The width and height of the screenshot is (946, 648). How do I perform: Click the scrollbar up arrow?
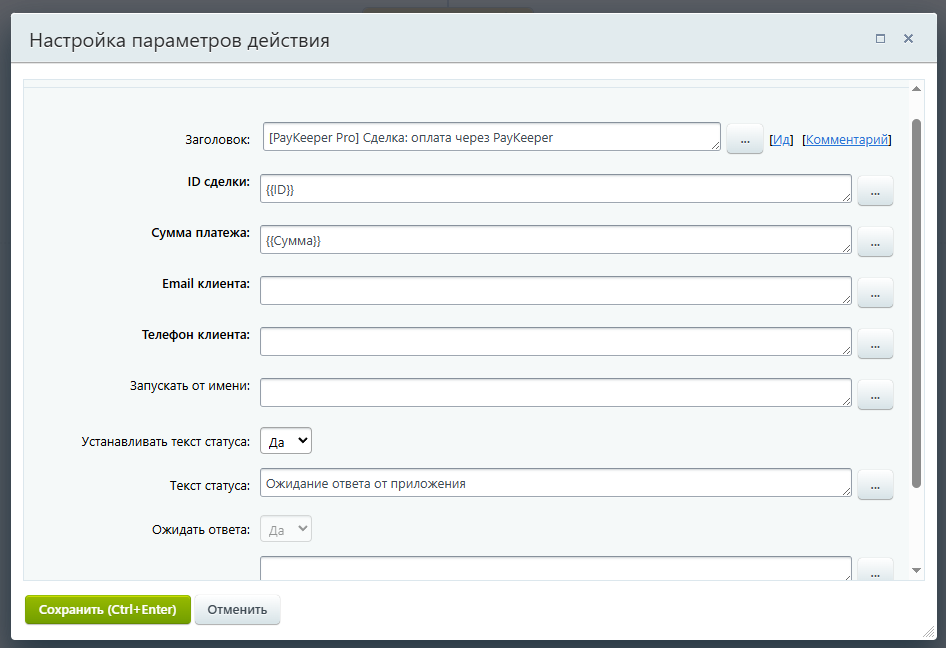917,89
